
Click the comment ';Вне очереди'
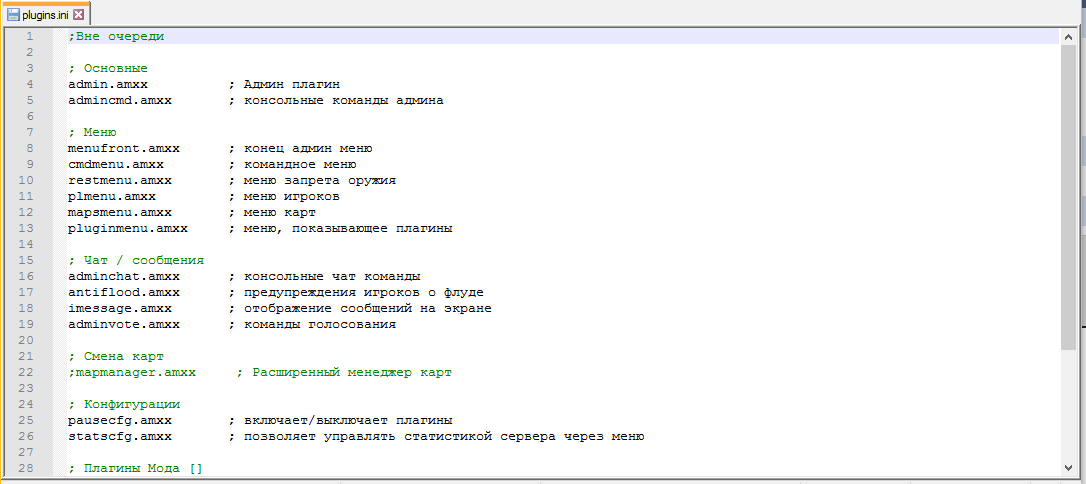pyautogui.click(x=116, y=37)
